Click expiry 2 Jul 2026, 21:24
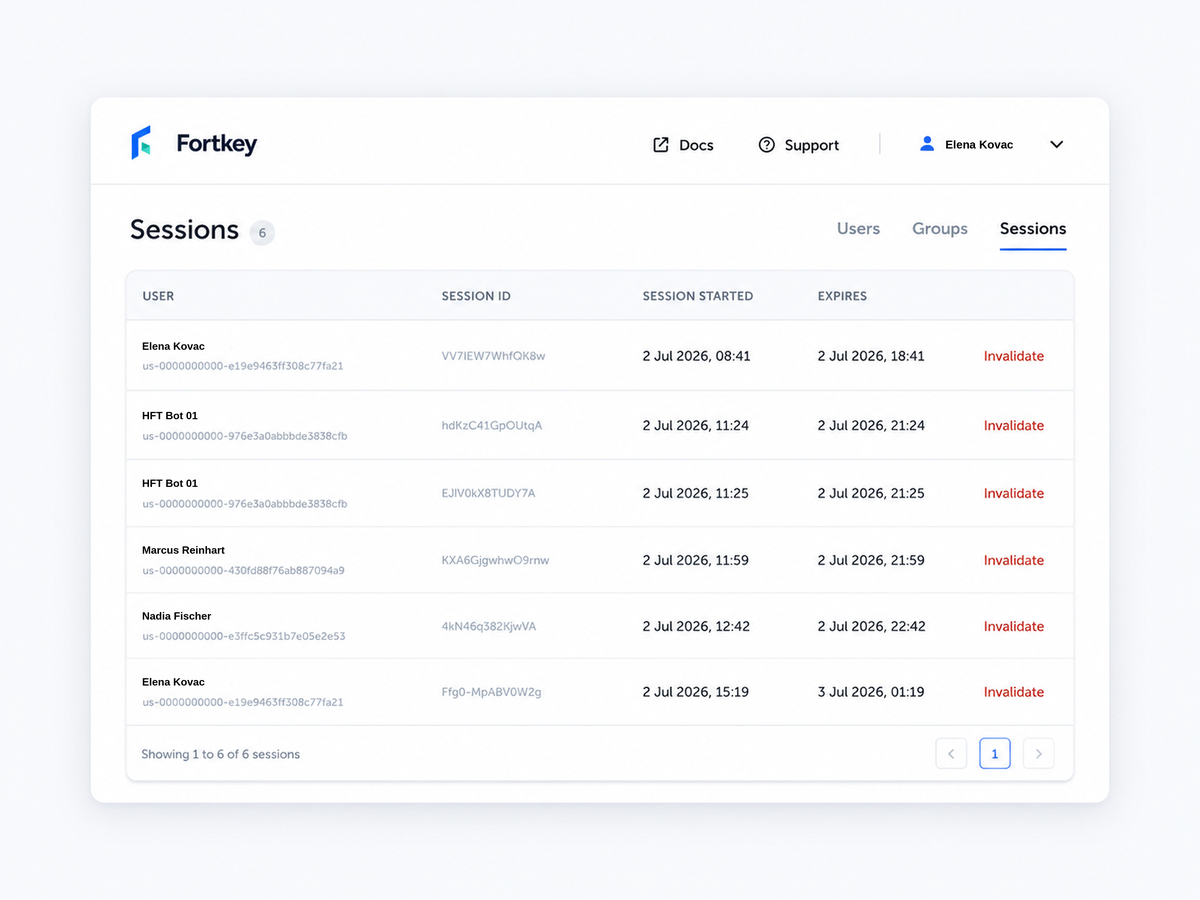The width and height of the screenshot is (1200, 900). 871,425
